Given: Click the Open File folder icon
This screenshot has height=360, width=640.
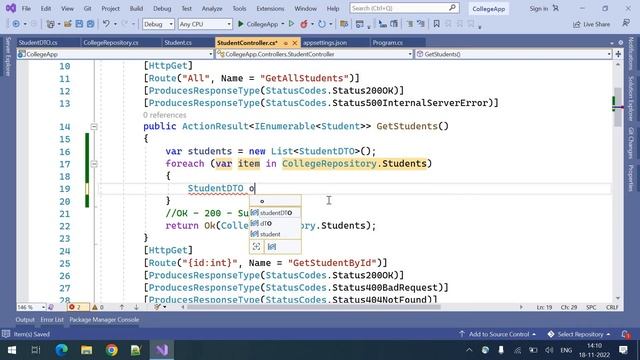Looking at the screenshot, I should coord(68,24).
